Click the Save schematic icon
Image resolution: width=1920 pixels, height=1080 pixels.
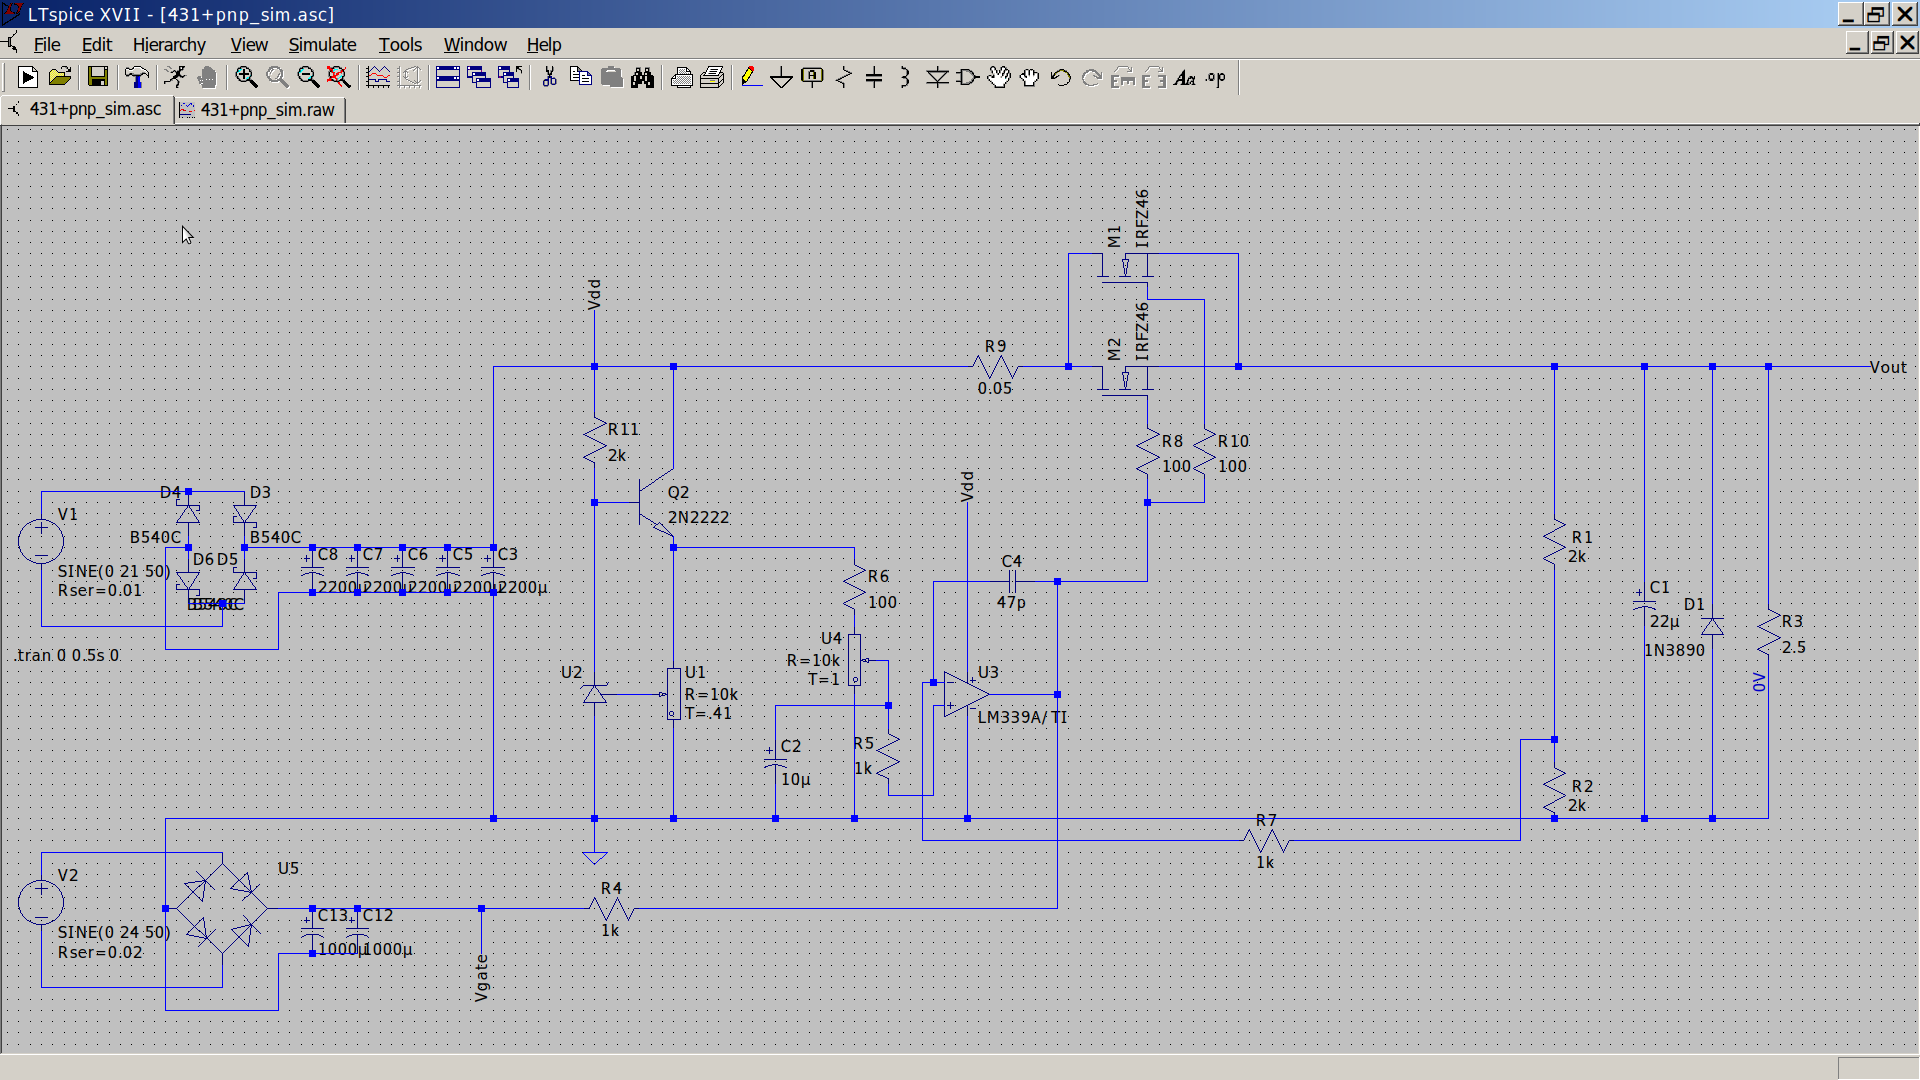click(x=97, y=78)
